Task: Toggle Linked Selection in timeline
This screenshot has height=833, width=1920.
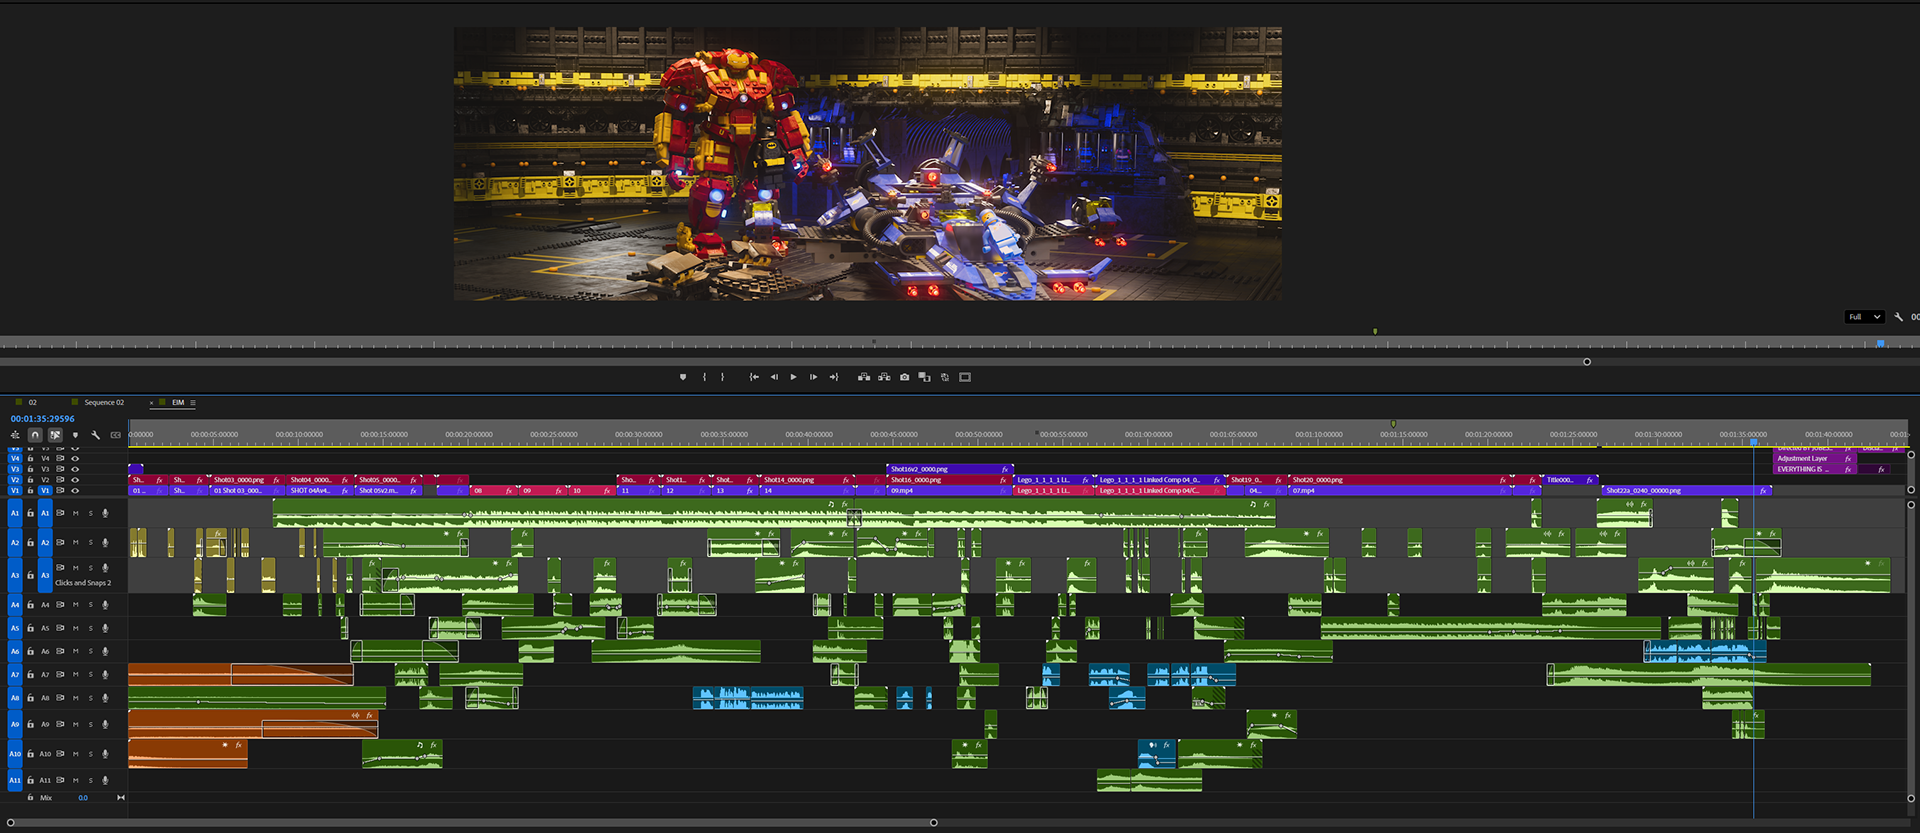Action: point(55,435)
